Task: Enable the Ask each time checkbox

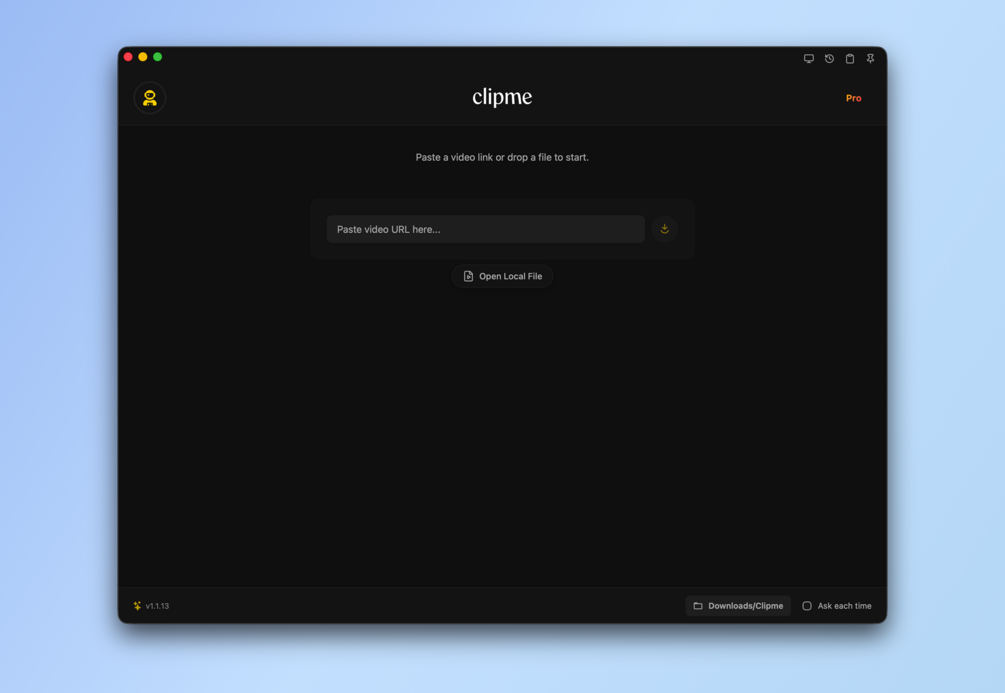Action: click(x=807, y=606)
